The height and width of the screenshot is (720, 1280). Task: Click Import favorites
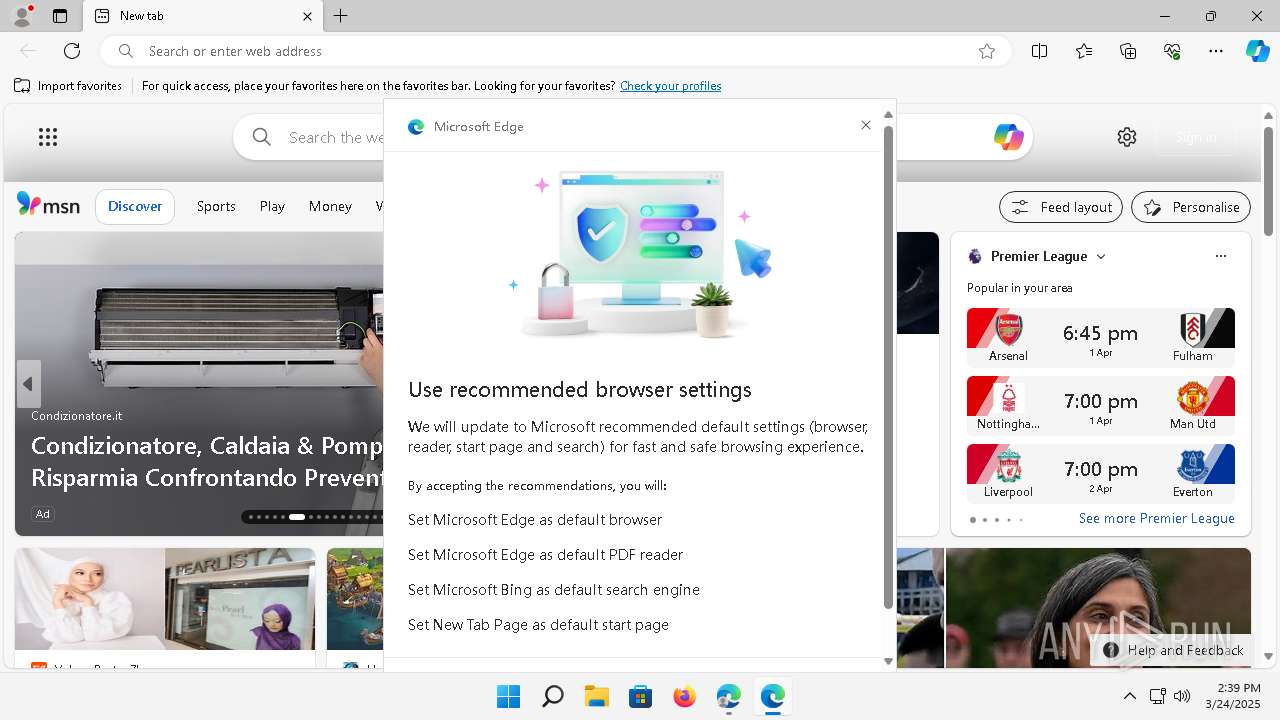pyautogui.click(x=68, y=86)
